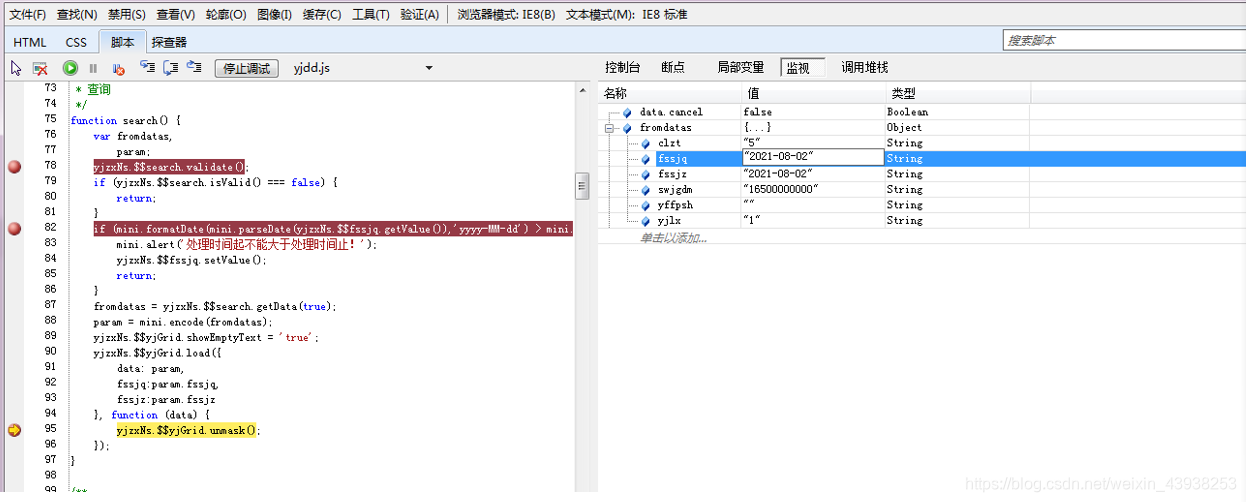
Task: Edit the fssjq value "2021-08-02" field
Action: pyautogui.click(x=812, y=158)
